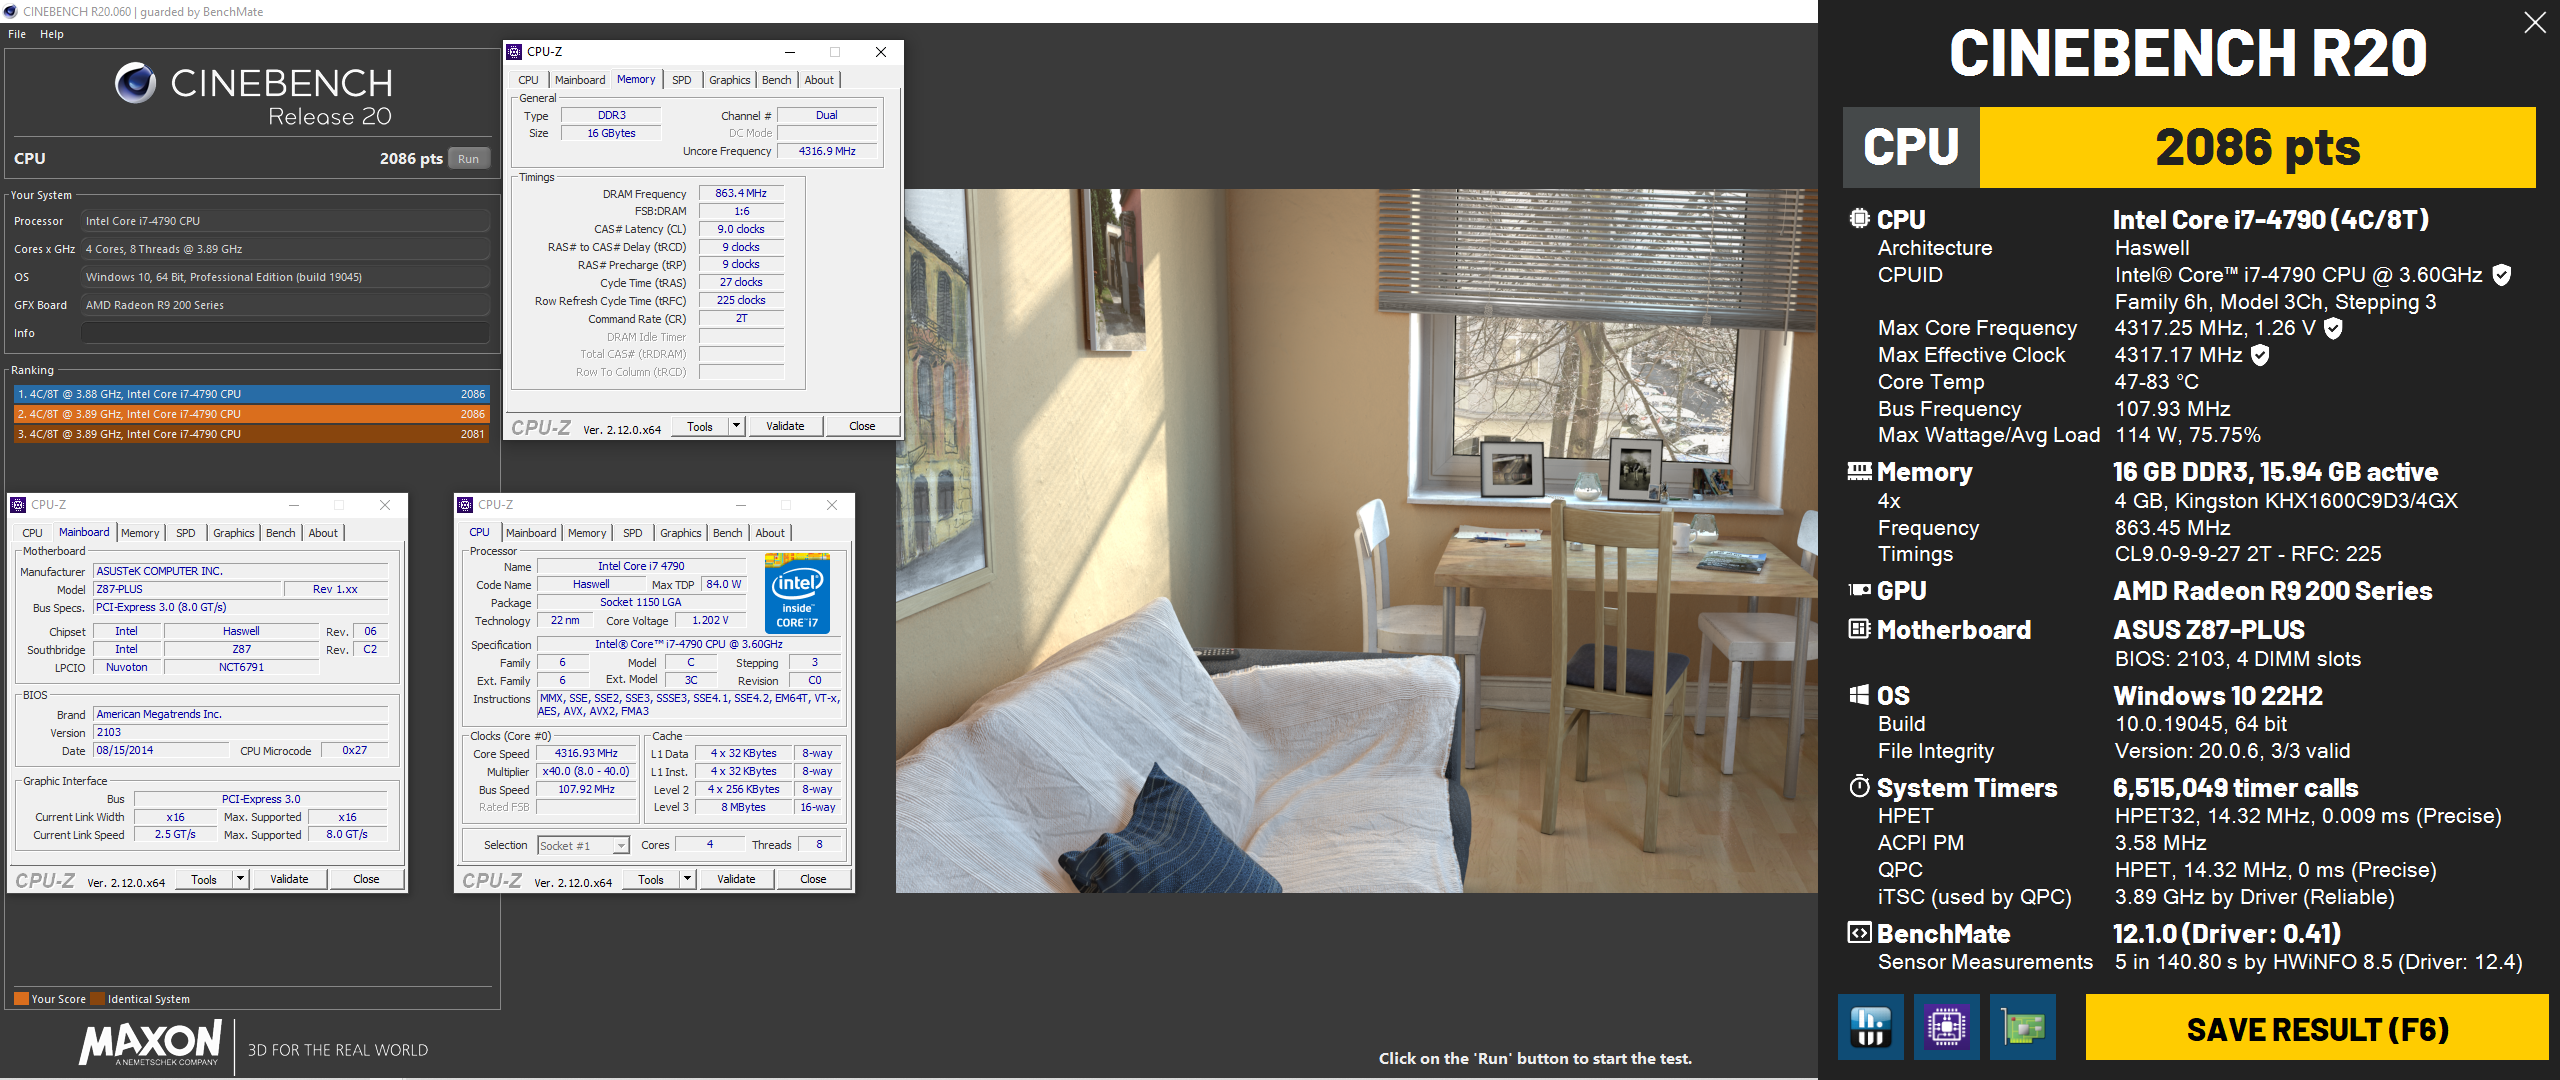Click the Cinebench sphere logo
The height and width of the screenshot is (1080, 2560).
coord(135,83)
